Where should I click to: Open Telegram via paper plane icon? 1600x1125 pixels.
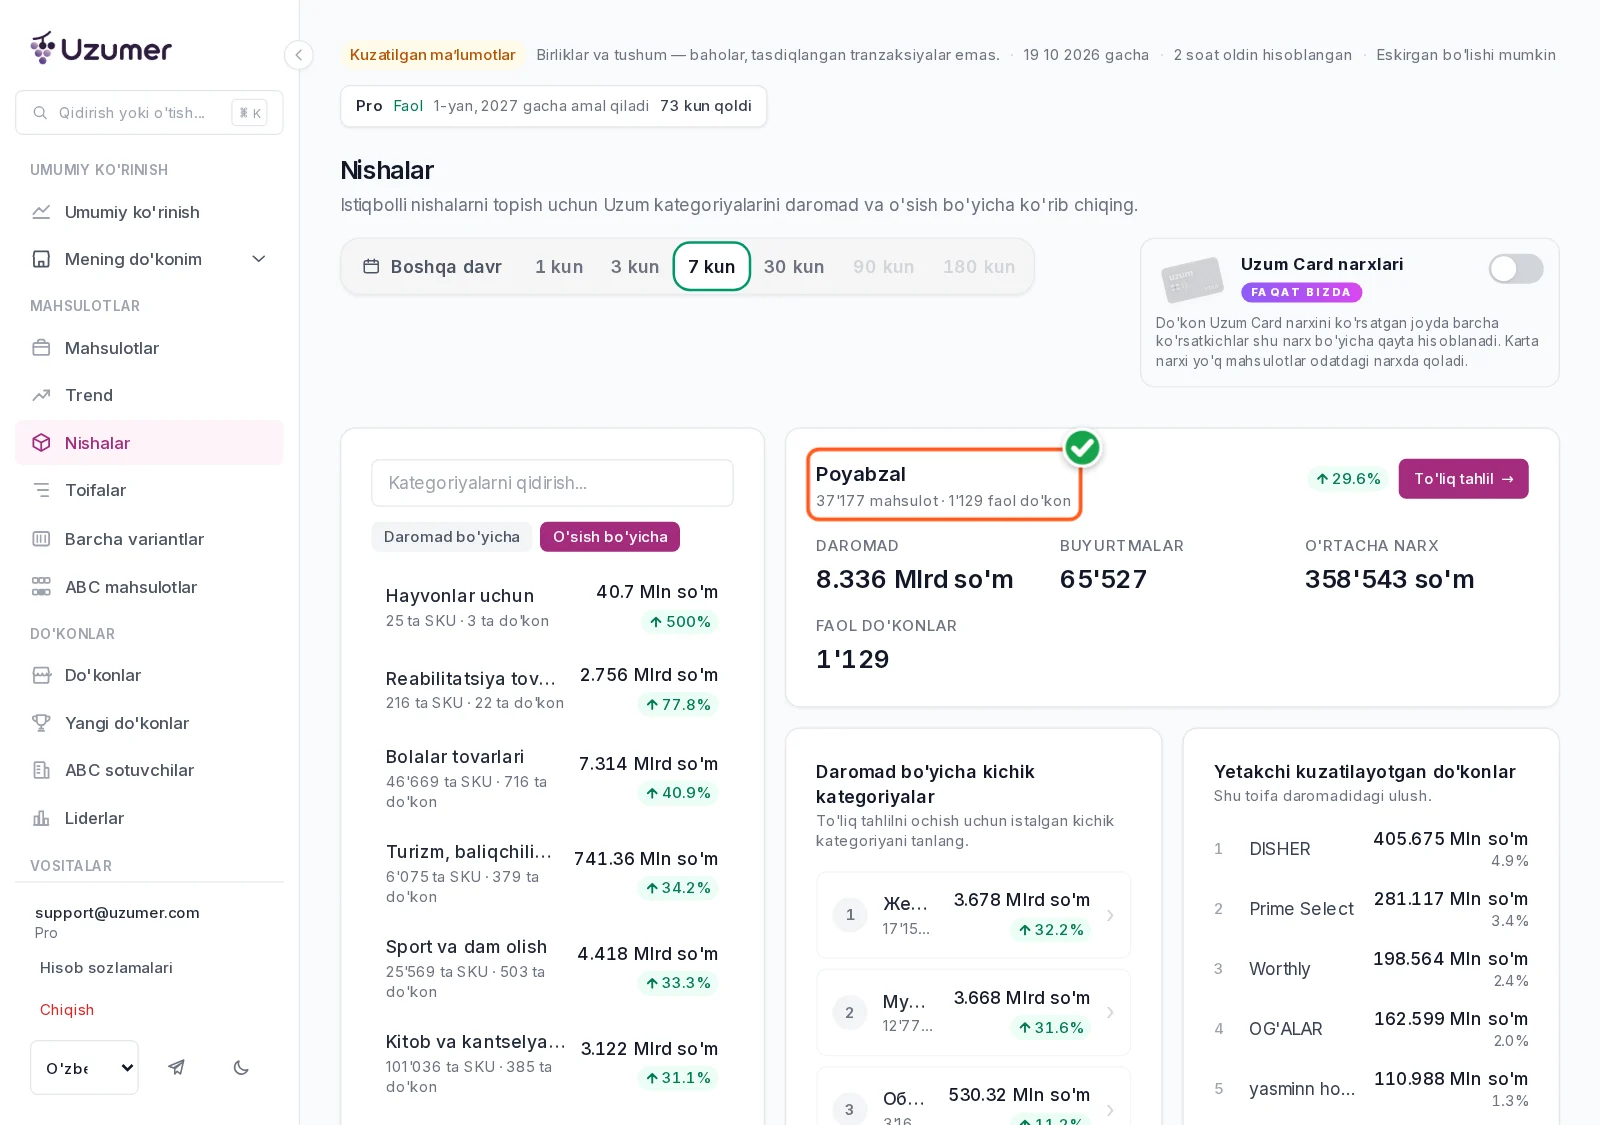tap(177, 1067)
